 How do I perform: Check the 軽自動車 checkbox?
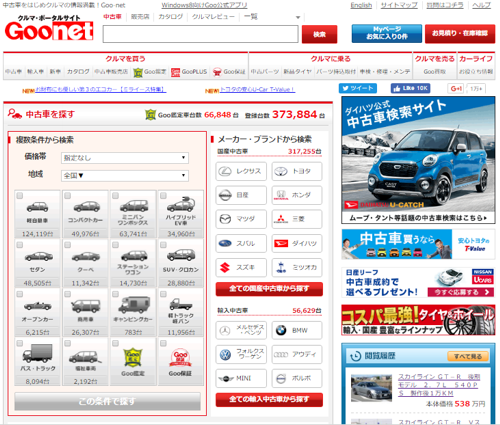tap(20, 196)
